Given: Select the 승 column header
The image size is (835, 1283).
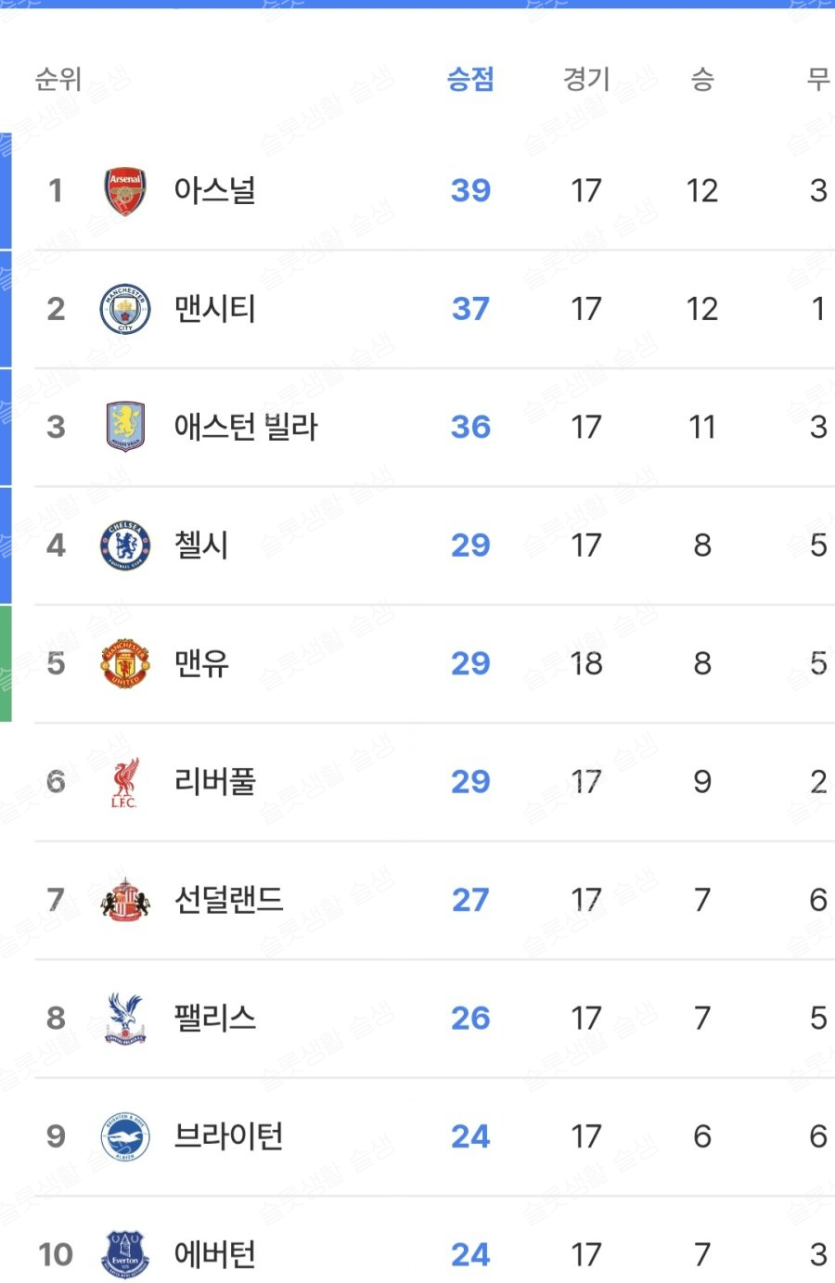Looking at the screenshot, I should pos(702,79).
